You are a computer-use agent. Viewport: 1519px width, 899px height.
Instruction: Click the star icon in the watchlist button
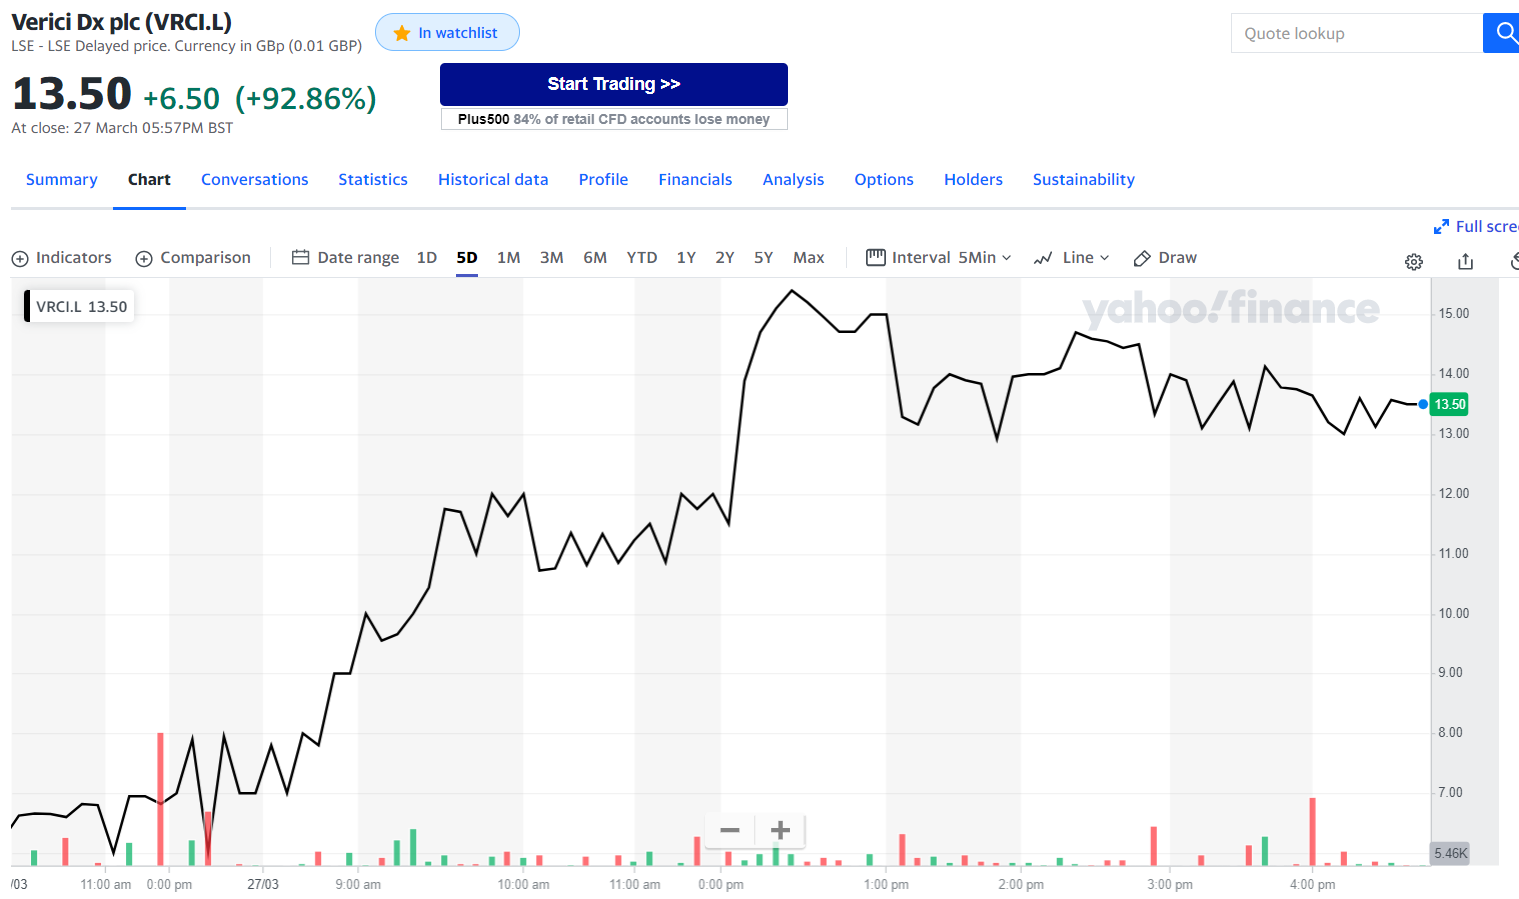click(402, 33)
